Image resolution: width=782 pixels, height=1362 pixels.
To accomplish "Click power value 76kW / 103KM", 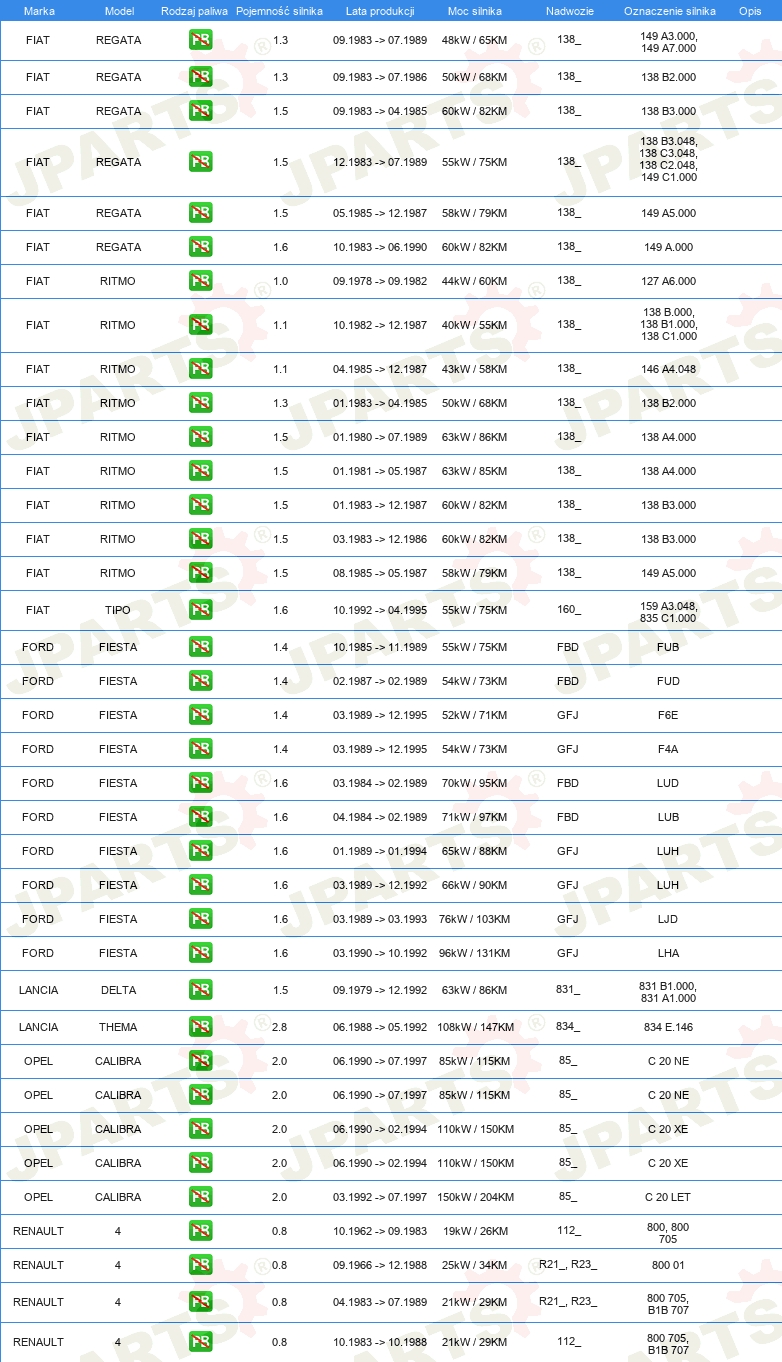I will click(x=475, y=919).
